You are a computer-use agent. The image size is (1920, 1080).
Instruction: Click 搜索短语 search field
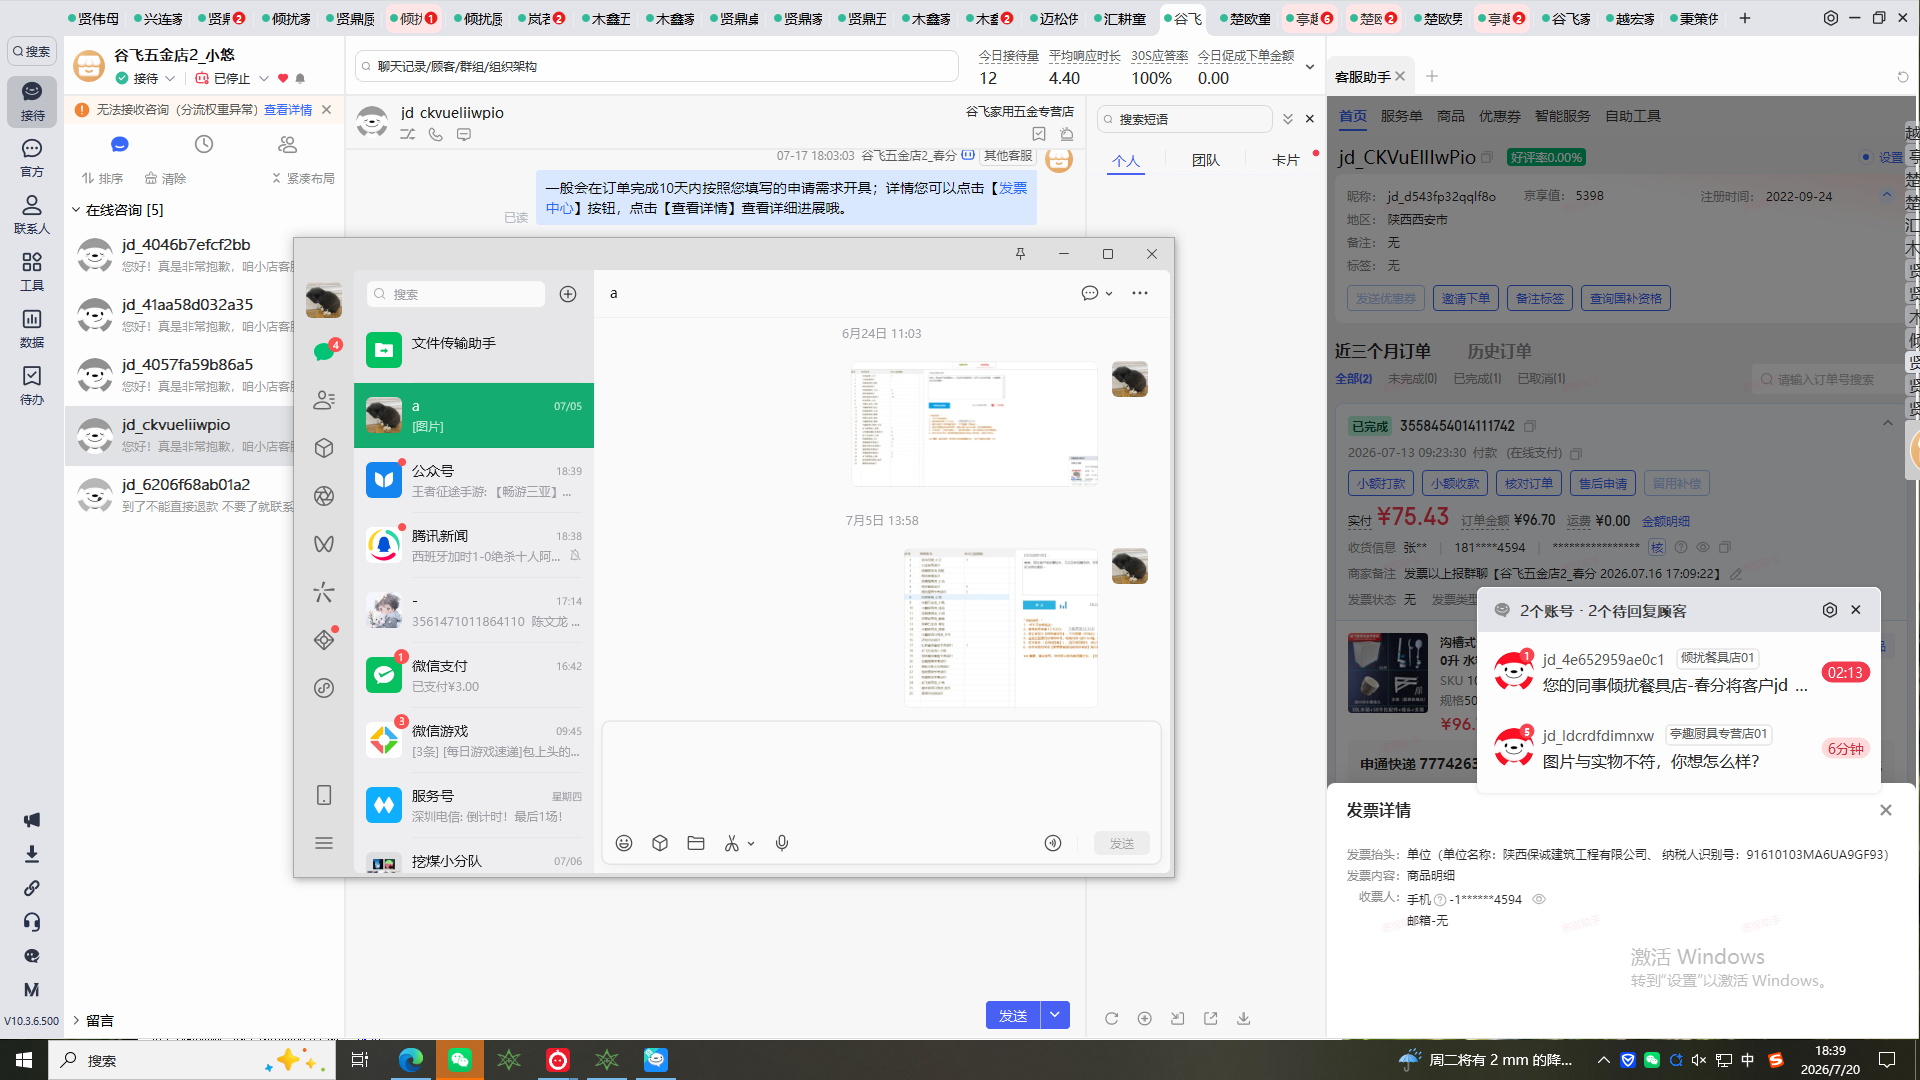[1185, 119]
